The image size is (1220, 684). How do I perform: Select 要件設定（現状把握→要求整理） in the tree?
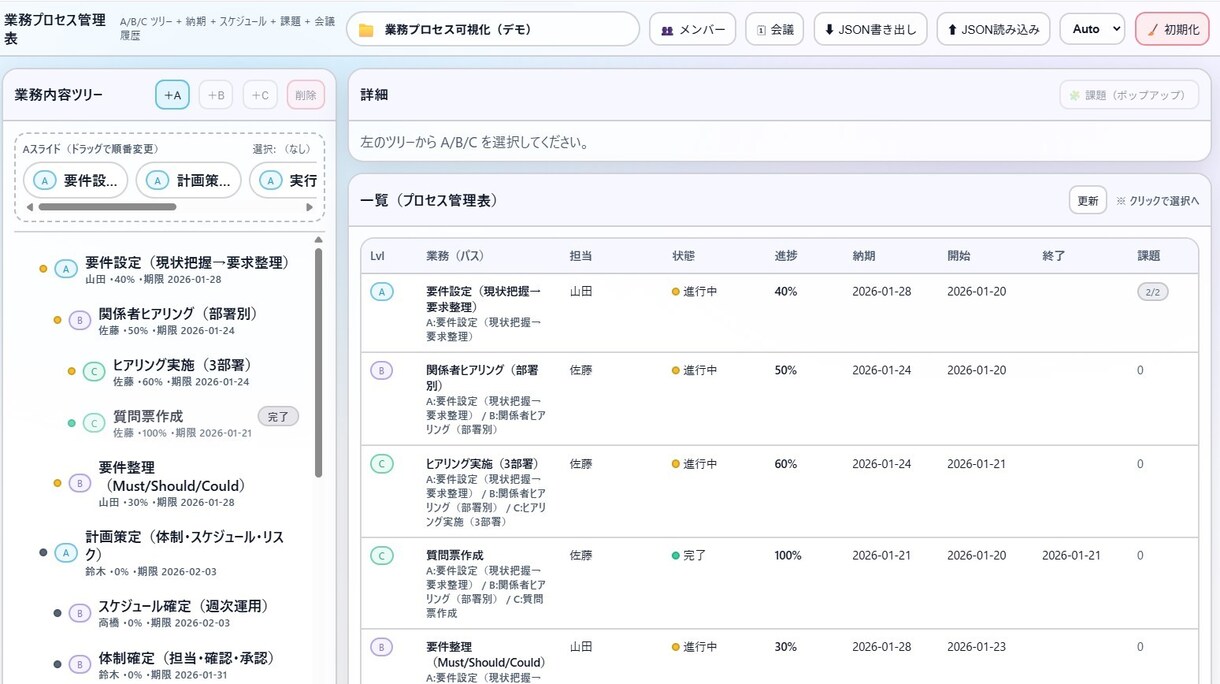tap(188, 262)
